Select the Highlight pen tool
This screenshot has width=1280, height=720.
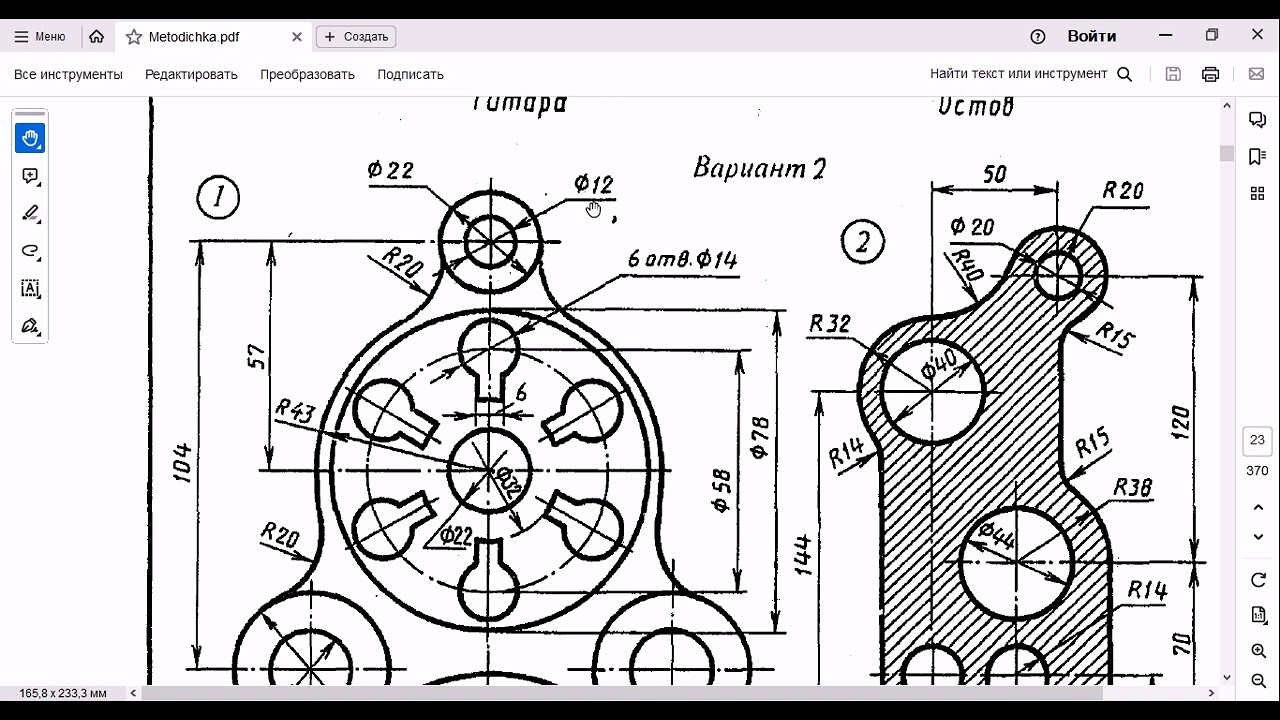[30, 213]
